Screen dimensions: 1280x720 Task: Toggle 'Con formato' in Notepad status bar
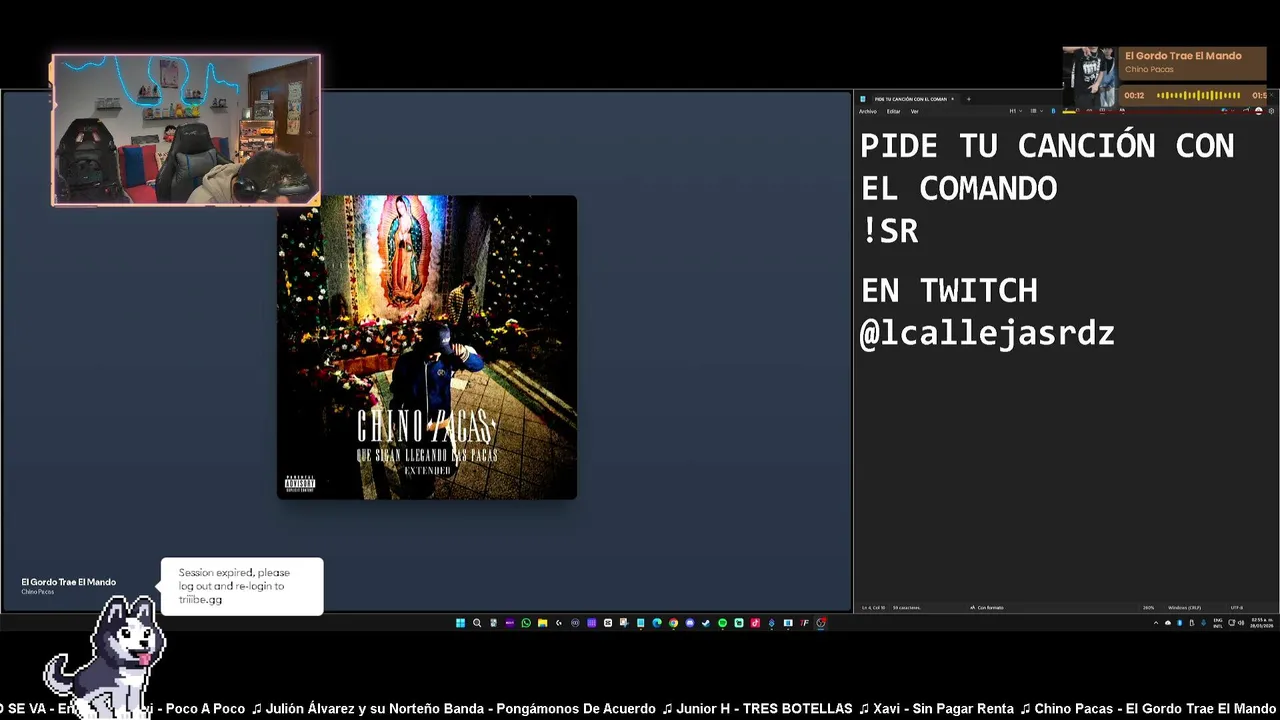pos(987,607)
